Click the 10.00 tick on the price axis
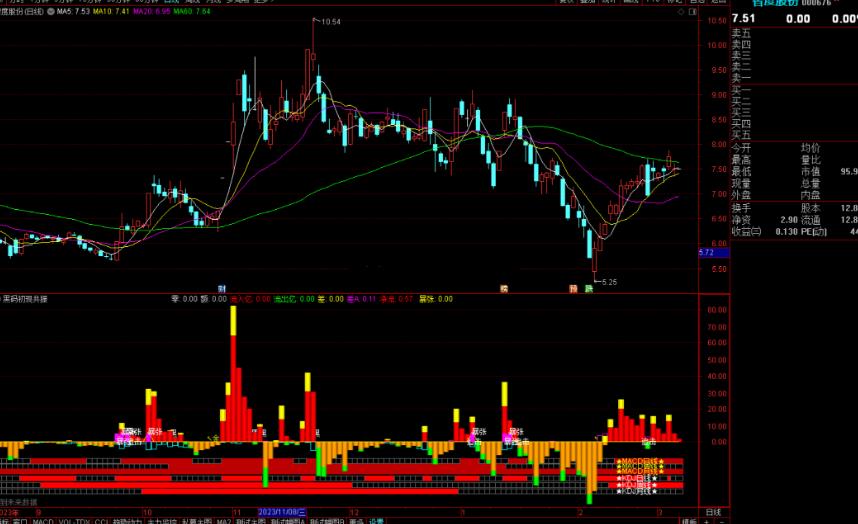 (x=716, y=46)
